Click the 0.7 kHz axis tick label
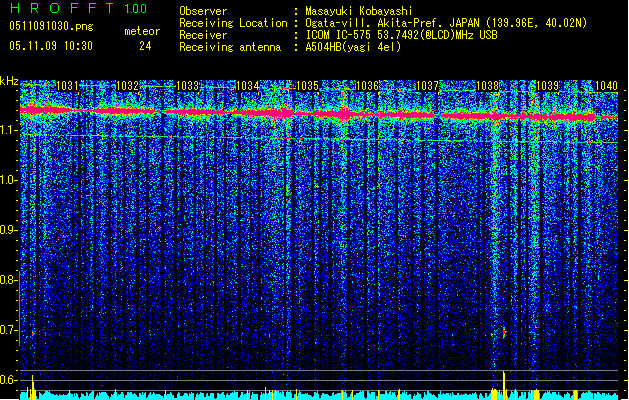The image size is (629, 400). (9, 330)
